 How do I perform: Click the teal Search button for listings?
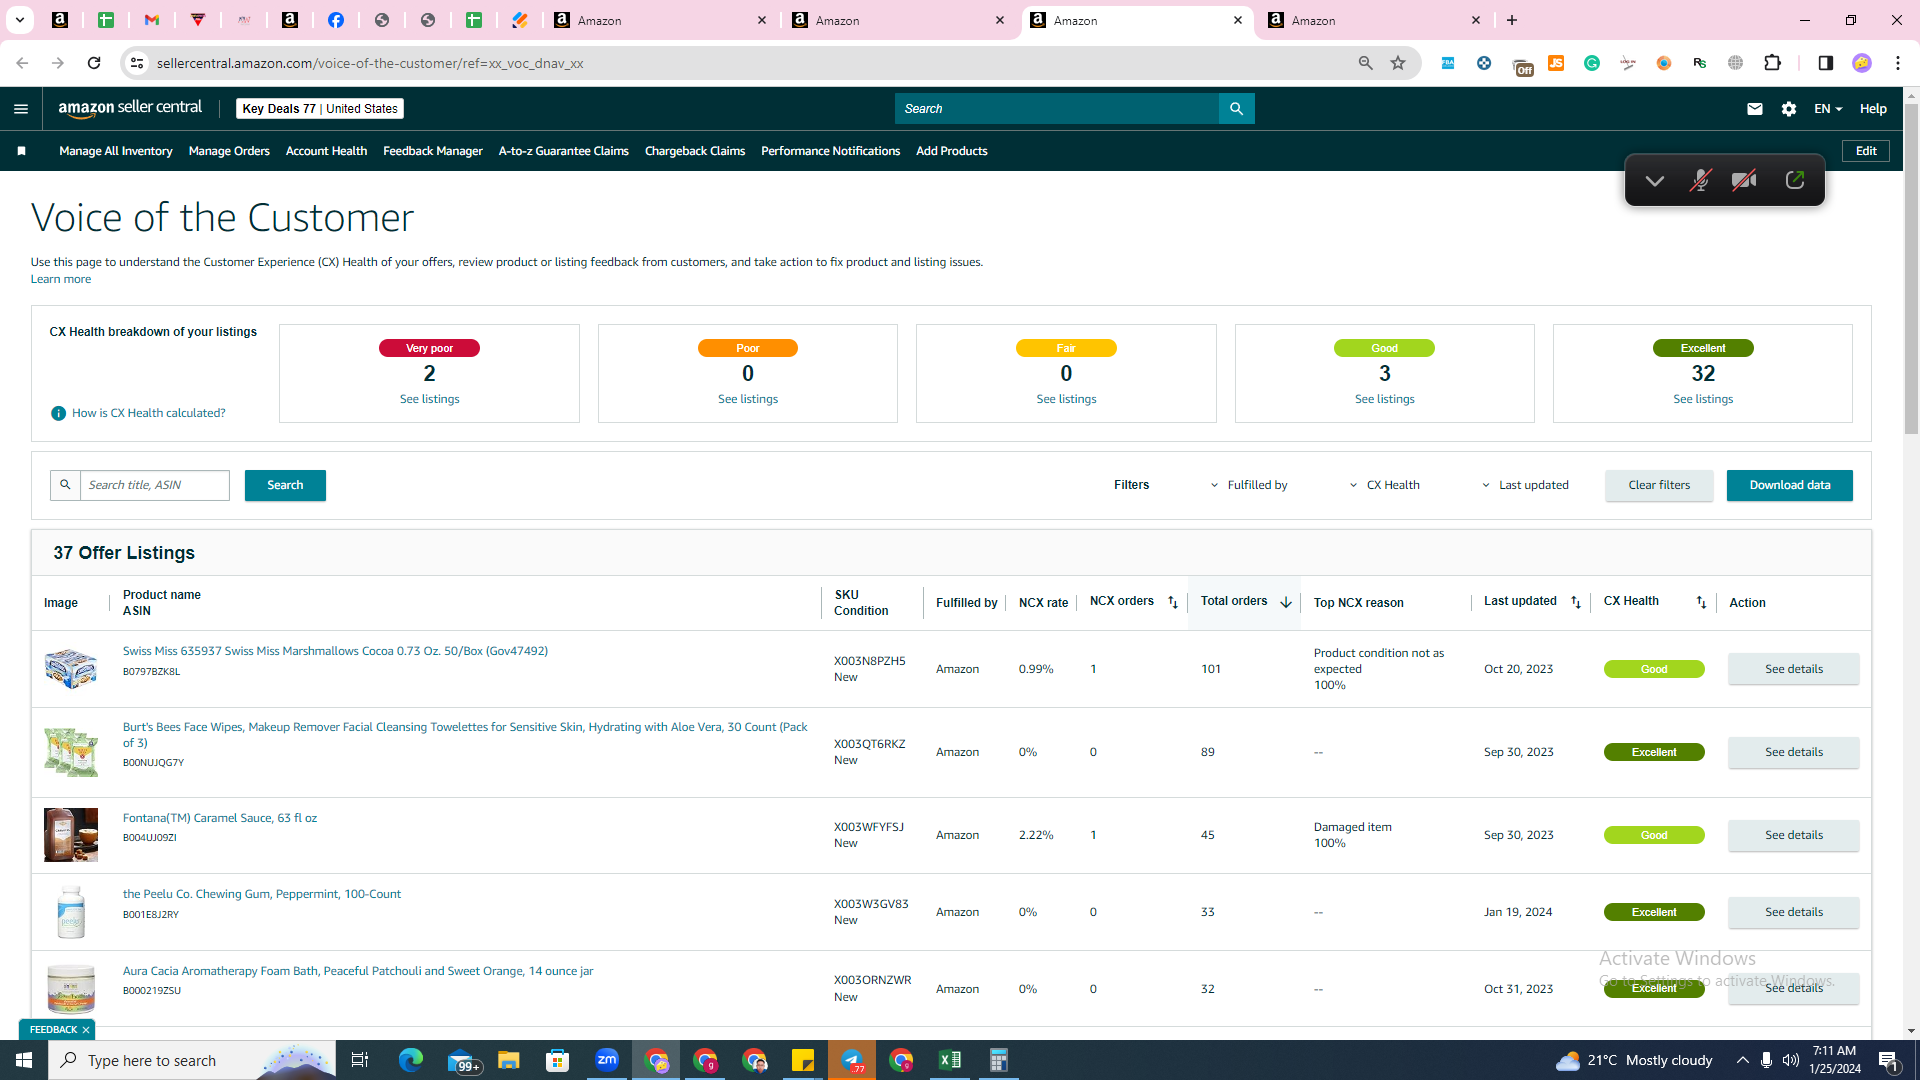click(285, 485)
